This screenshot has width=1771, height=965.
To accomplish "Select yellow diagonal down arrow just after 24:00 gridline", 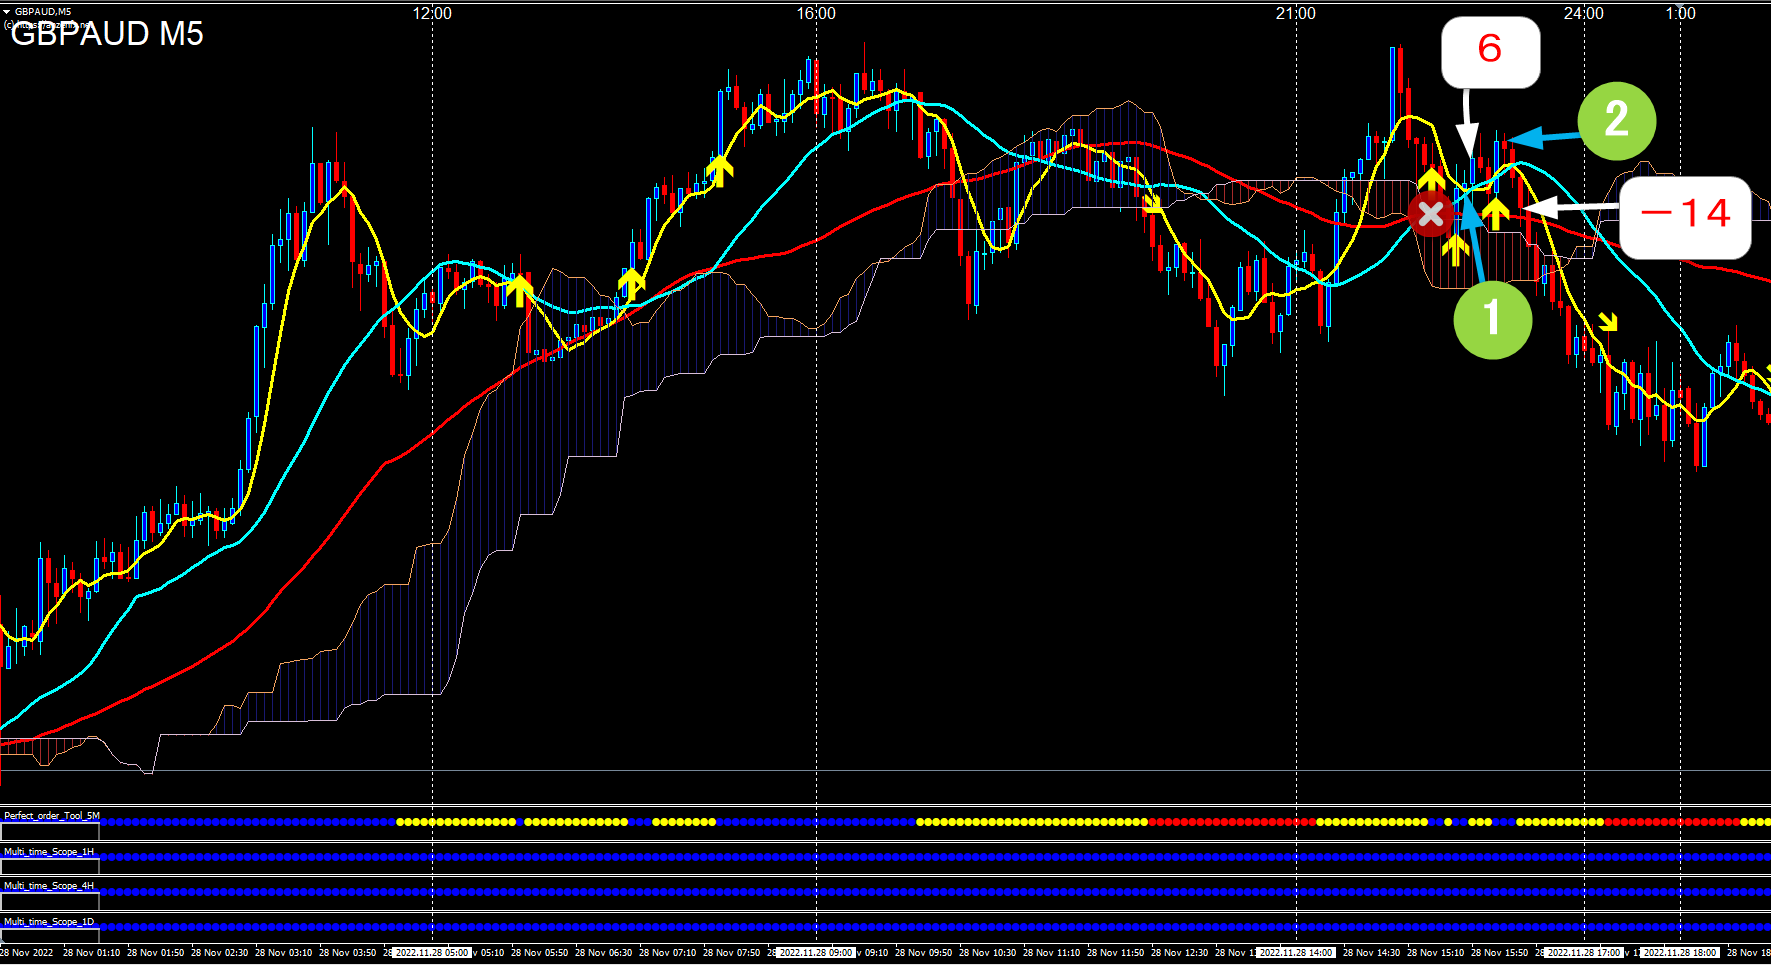I will pos(1608,321).
